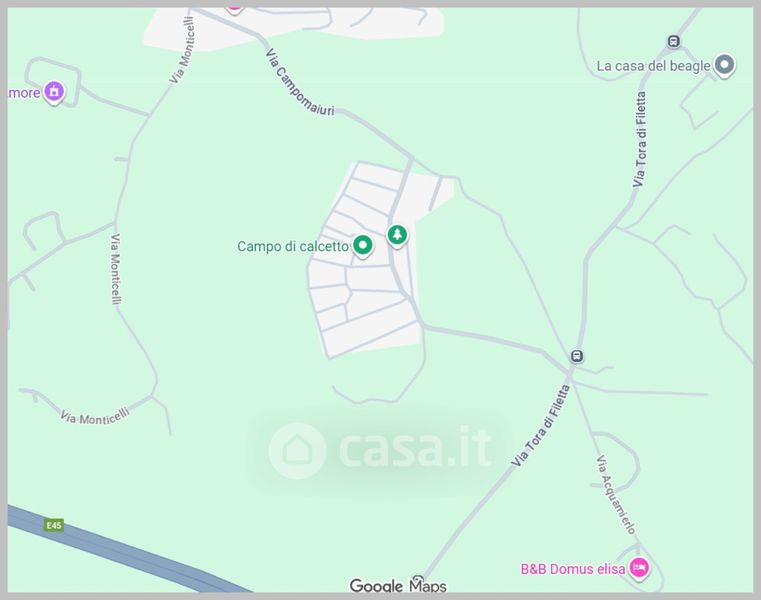Screen dimensions: 761x600
Task: Click the E45 highway shield
Action: coord(53,525)
